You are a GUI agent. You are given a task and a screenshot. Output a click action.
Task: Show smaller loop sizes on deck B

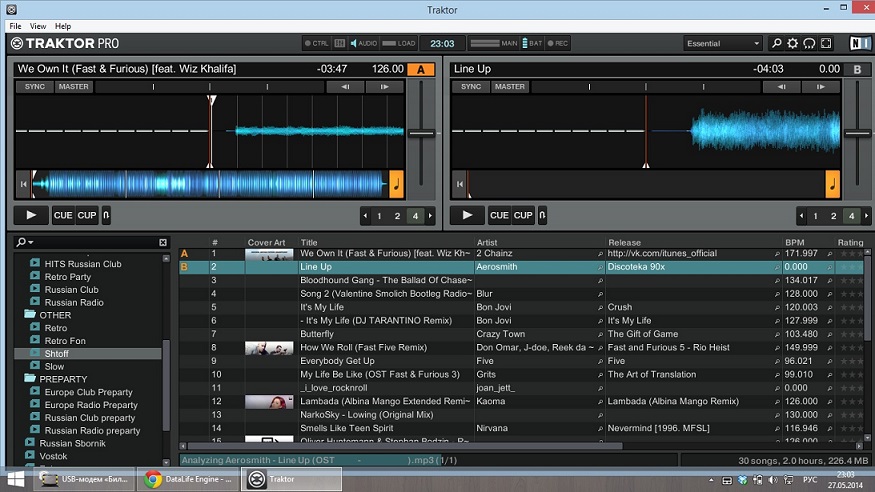click(802, 216)
